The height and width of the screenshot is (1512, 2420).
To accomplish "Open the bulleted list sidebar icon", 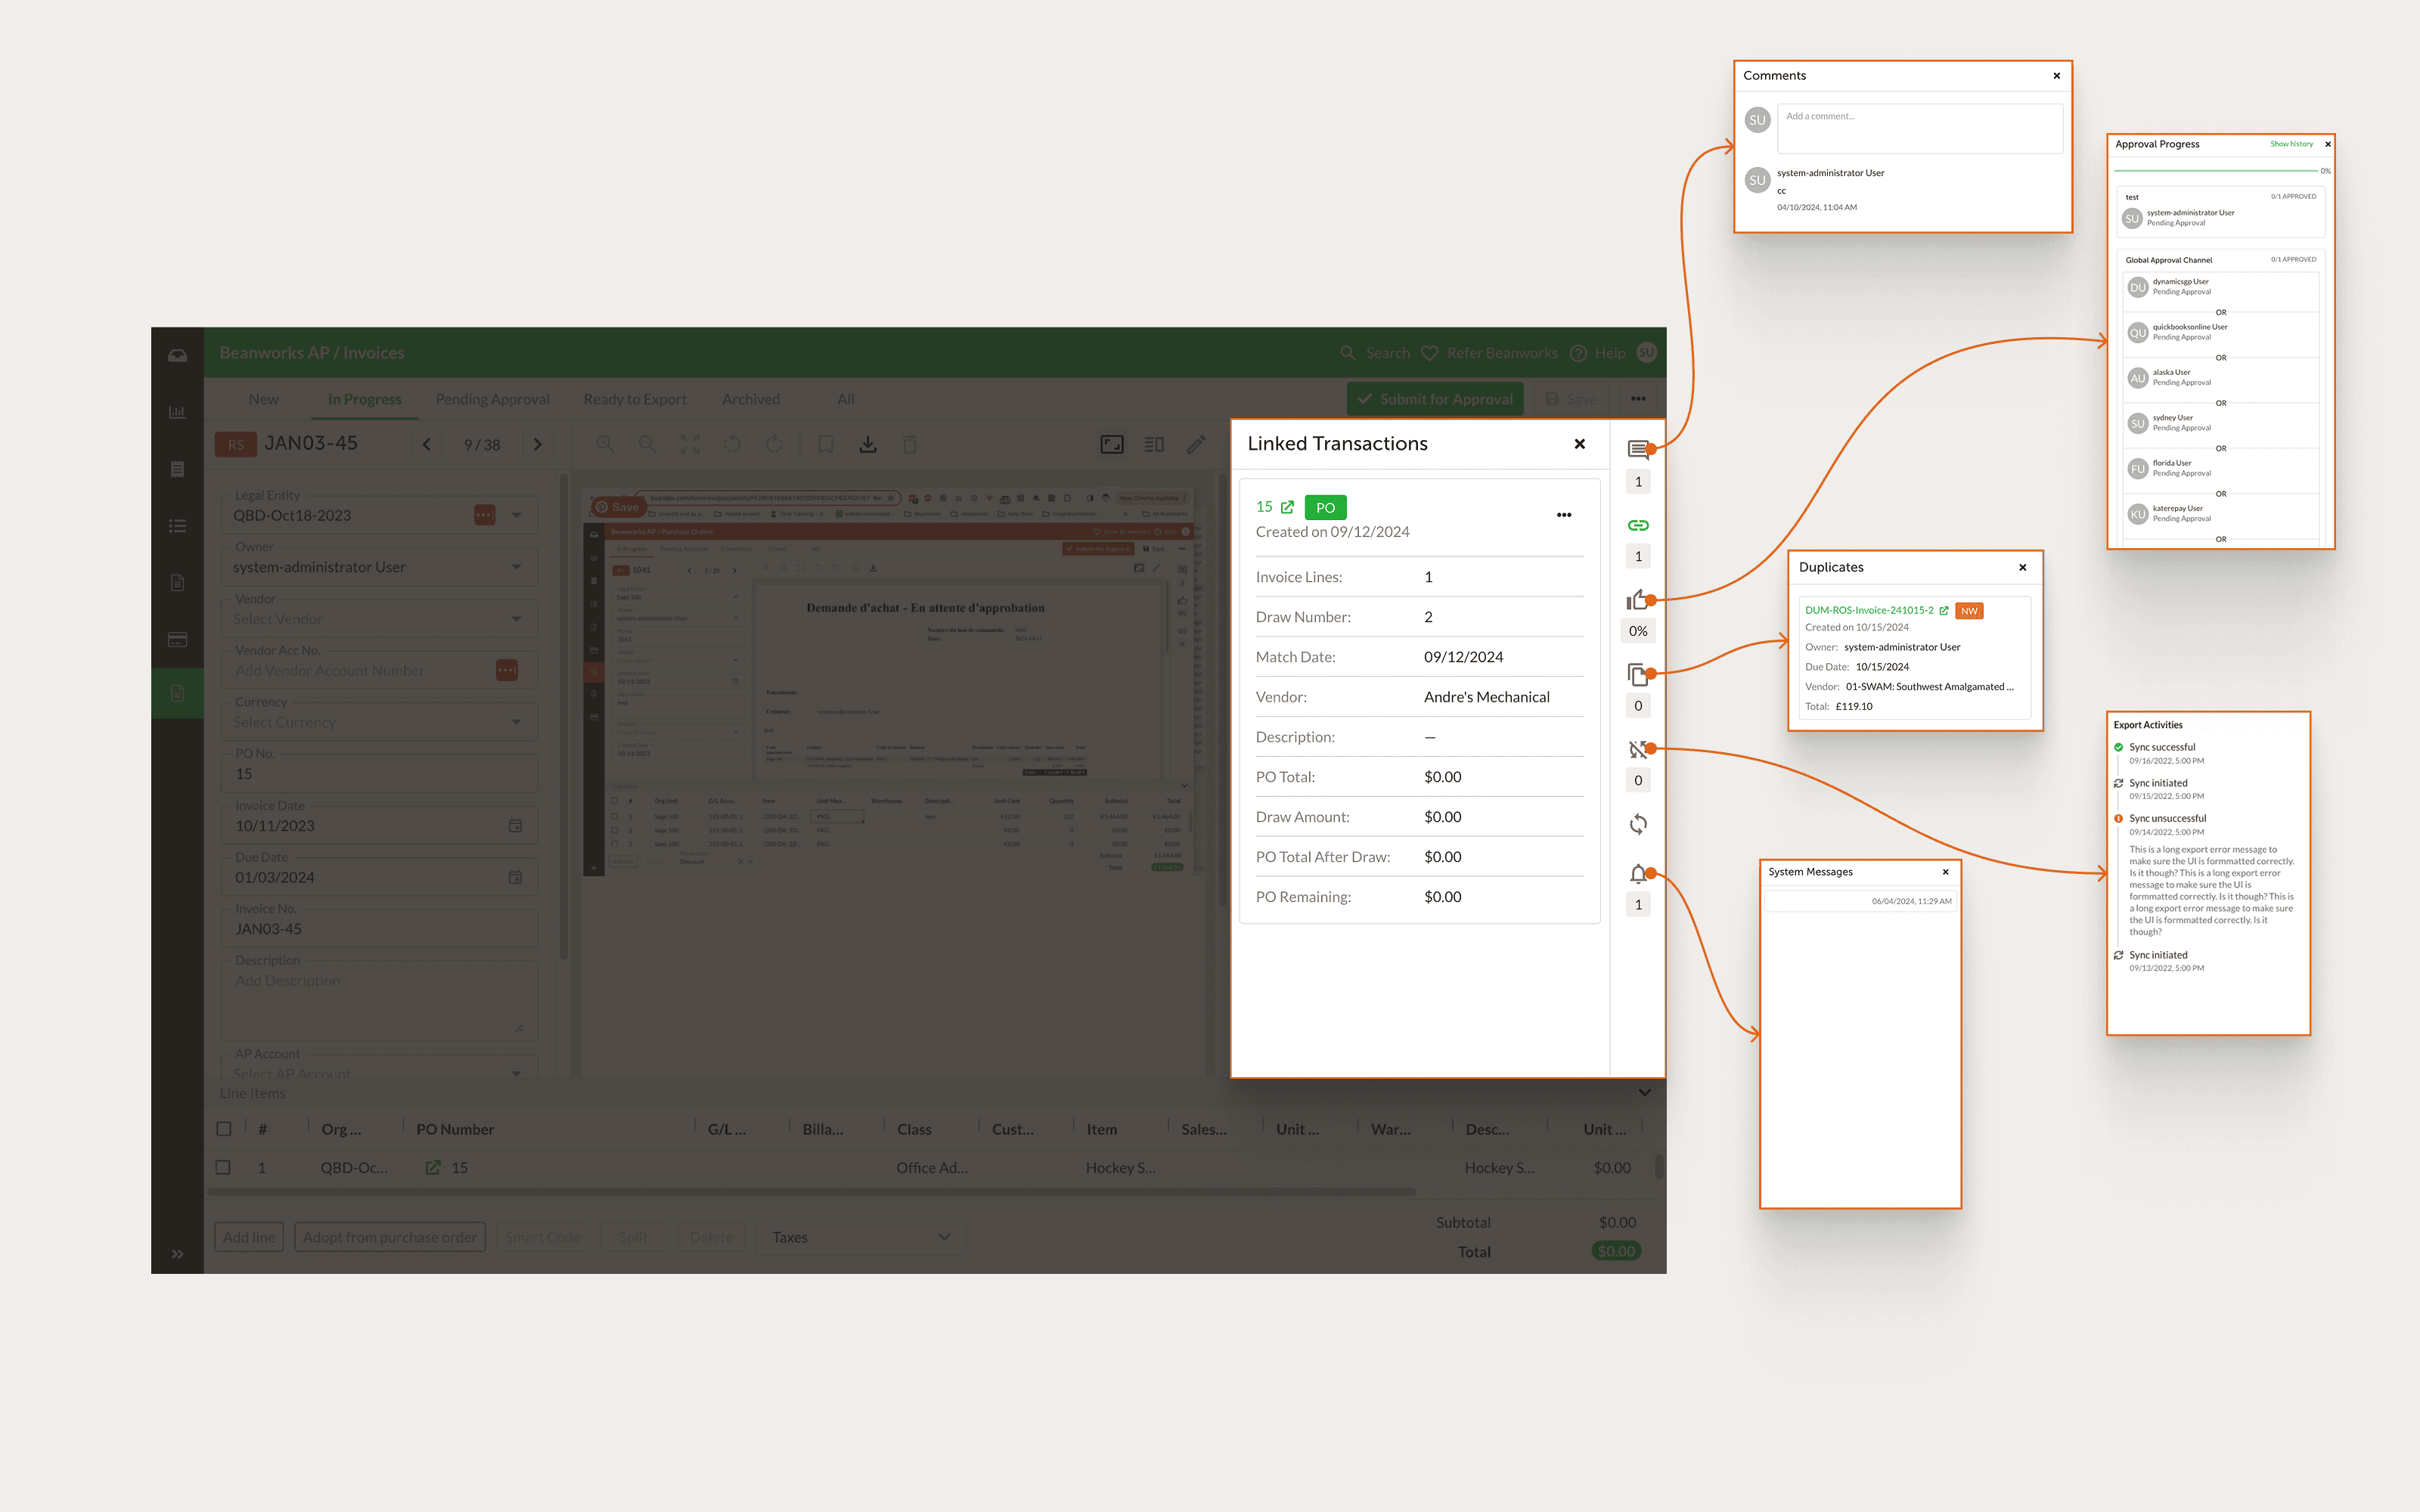I will [x=177, y=525].
